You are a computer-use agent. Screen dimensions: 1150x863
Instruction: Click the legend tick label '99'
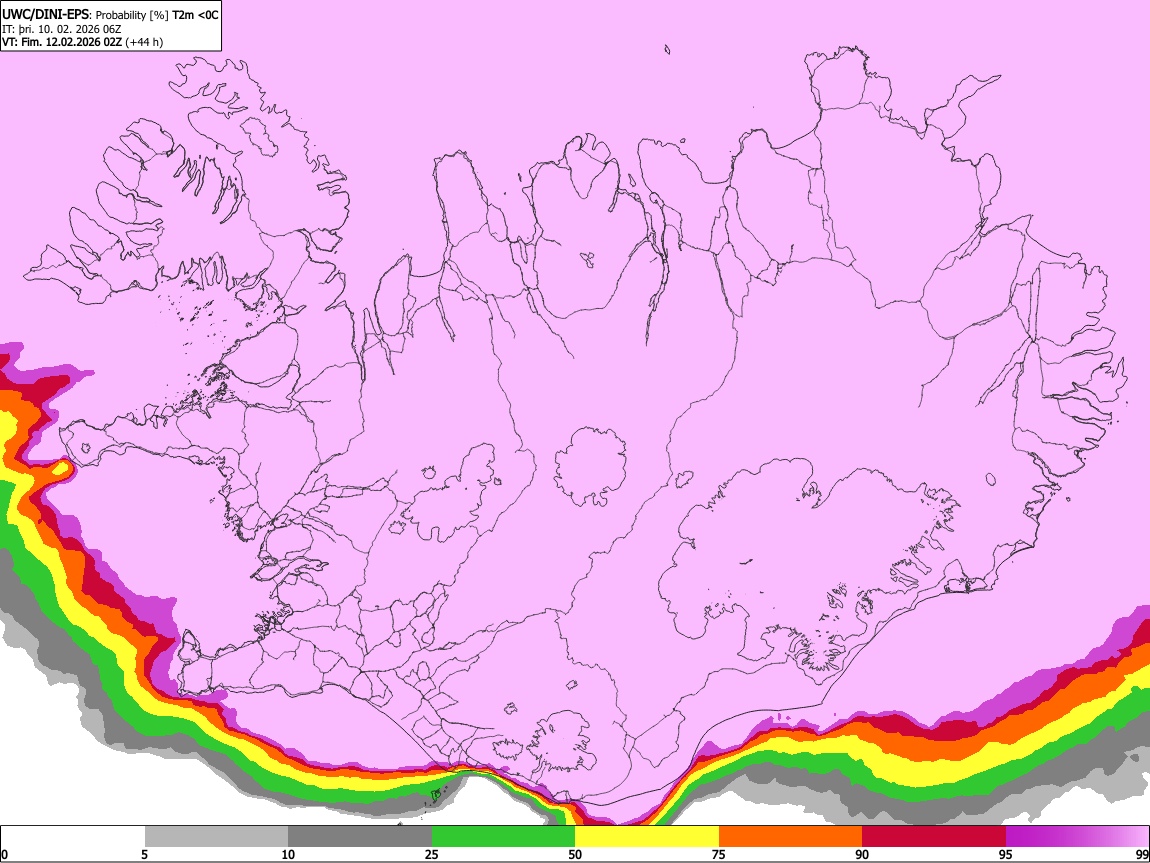tap(1141, 855)
